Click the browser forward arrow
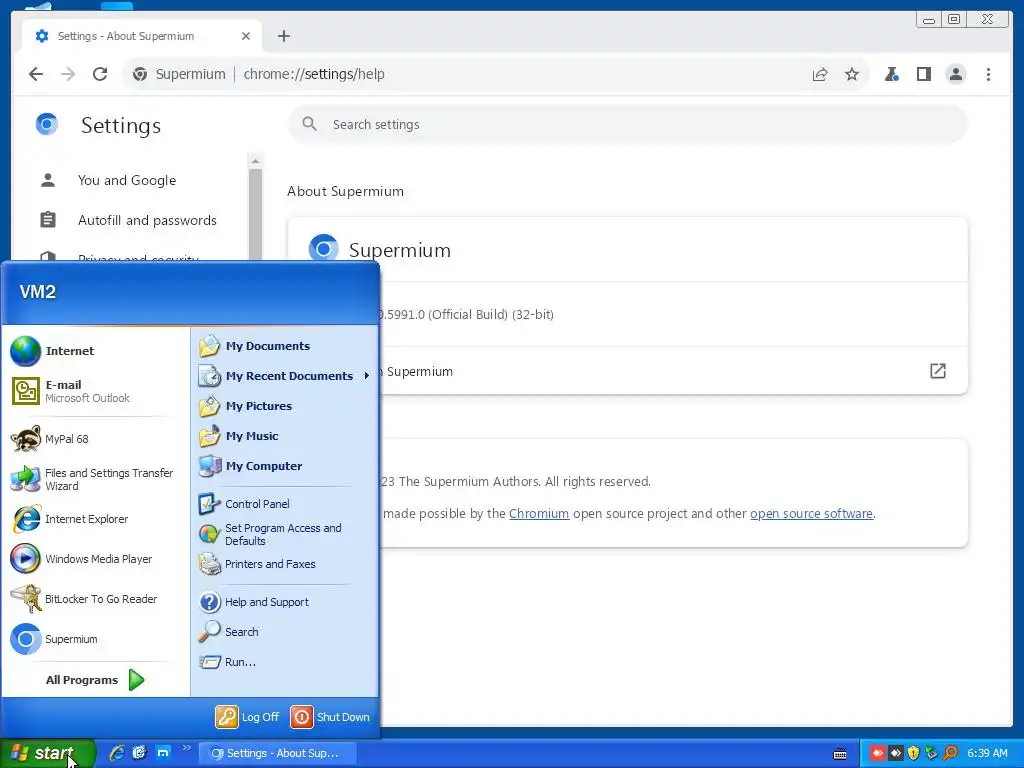The height and width of the screenshot is (768, 1024). click(68, 74)
